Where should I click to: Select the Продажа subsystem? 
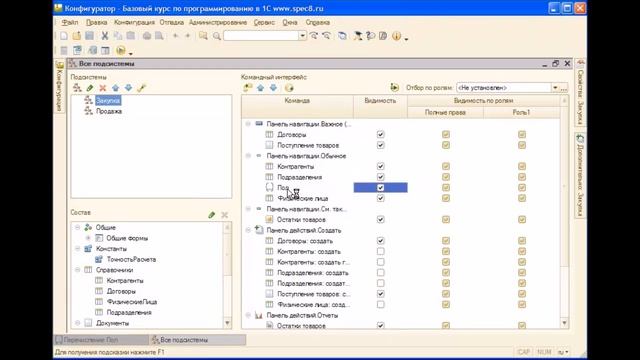tap(109, 111)
